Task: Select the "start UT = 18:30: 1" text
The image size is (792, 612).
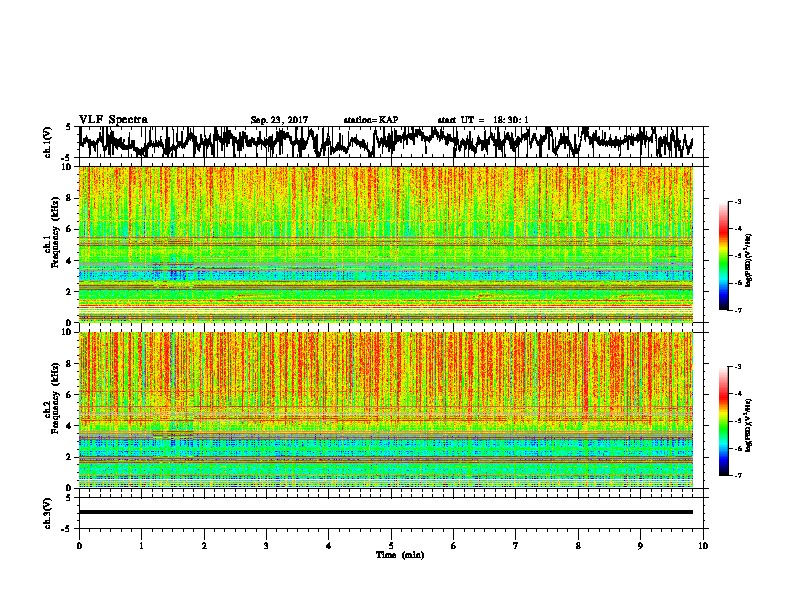Action: [483, 120]
